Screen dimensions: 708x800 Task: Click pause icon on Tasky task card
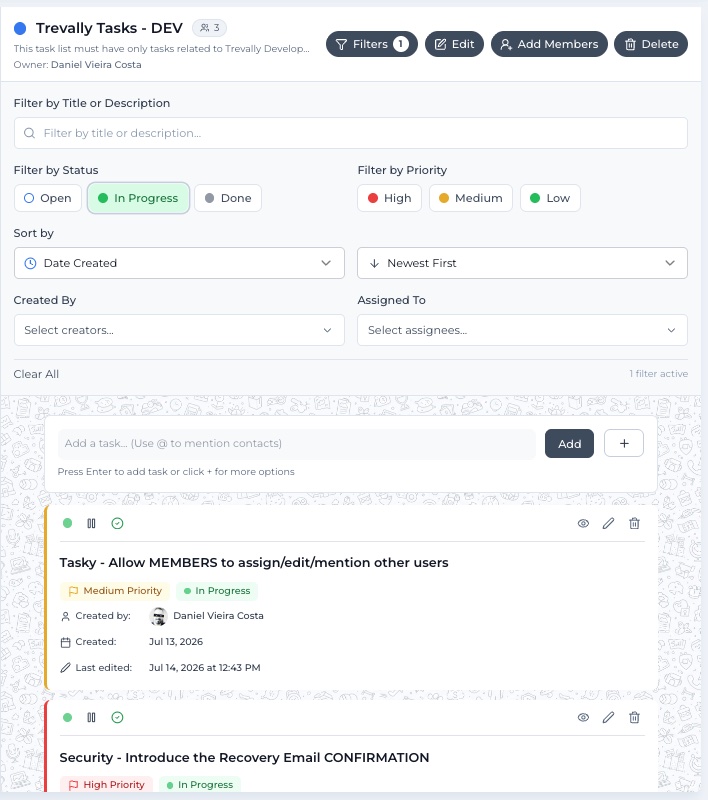coord(91,523)
